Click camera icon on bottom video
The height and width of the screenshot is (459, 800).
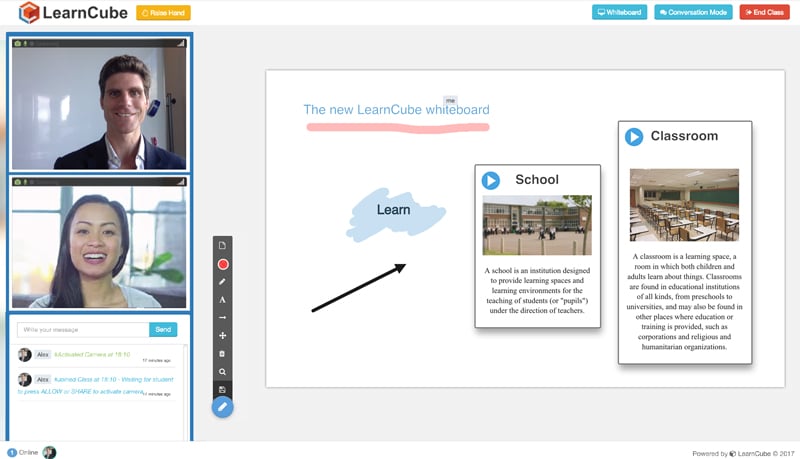18,182
